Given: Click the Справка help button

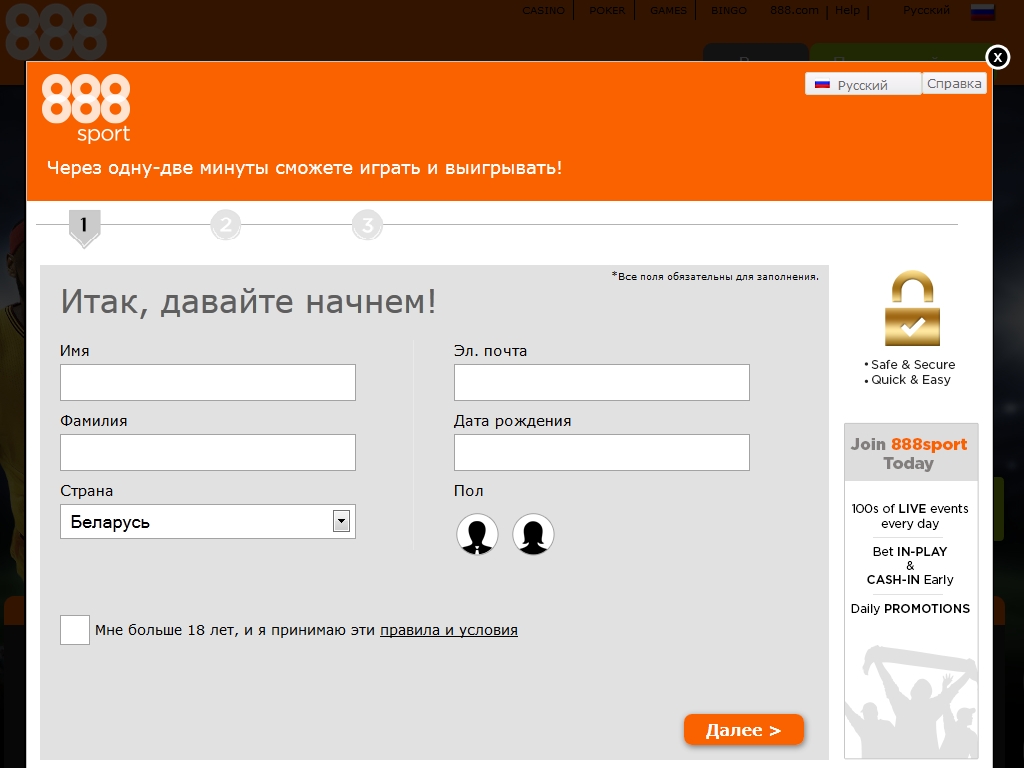Looking at the screenshot, I should tap(954, 84).
